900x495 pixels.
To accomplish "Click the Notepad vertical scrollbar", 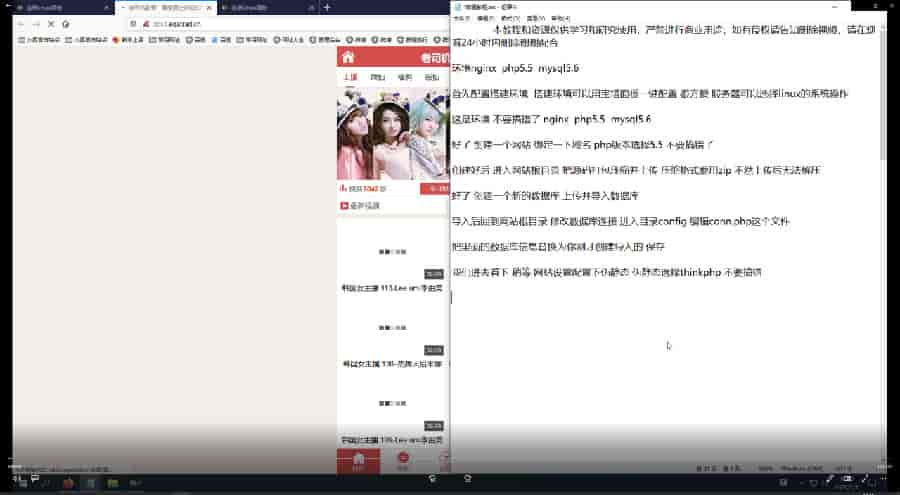I will pyautogui.click(x=882, y=100).
